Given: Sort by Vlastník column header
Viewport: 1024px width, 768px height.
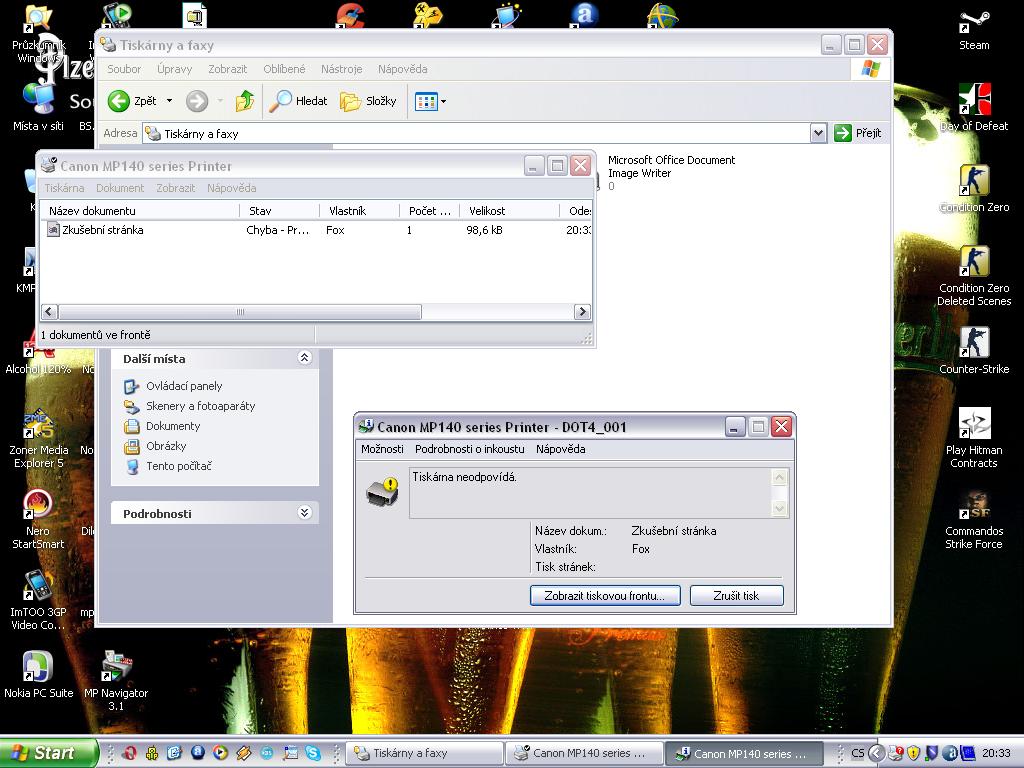Looking at the screenshot, I should [x=359, y=211].
